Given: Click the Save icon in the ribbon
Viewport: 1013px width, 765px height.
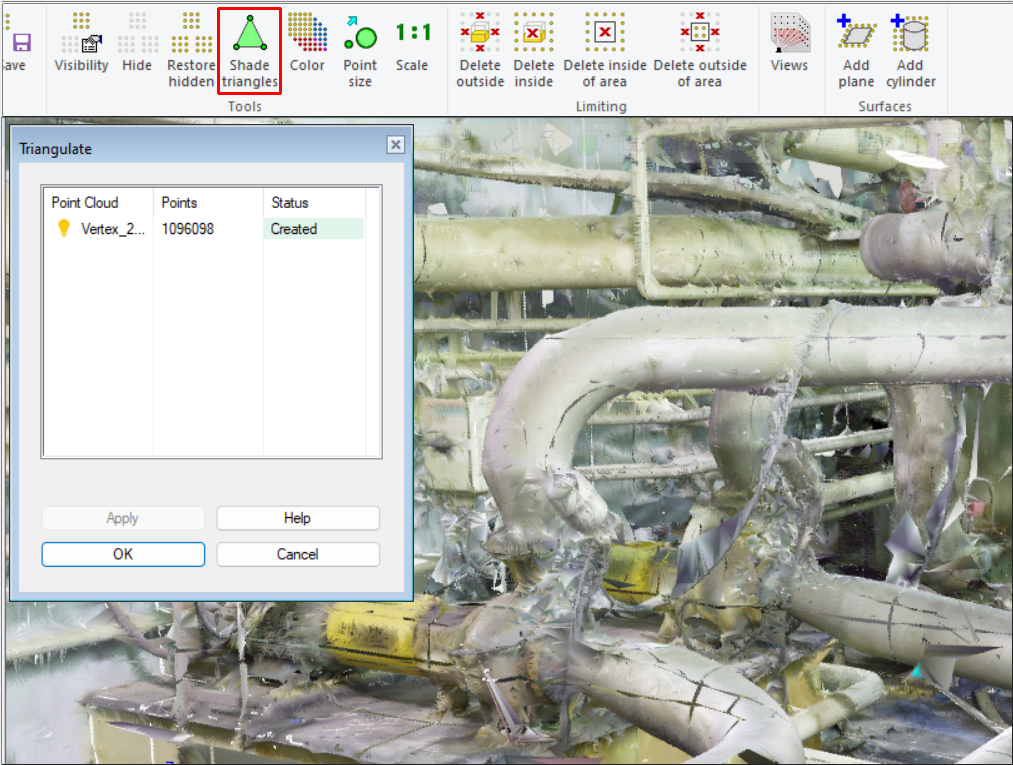Looking at the screenshot, I should click(20, 44).
